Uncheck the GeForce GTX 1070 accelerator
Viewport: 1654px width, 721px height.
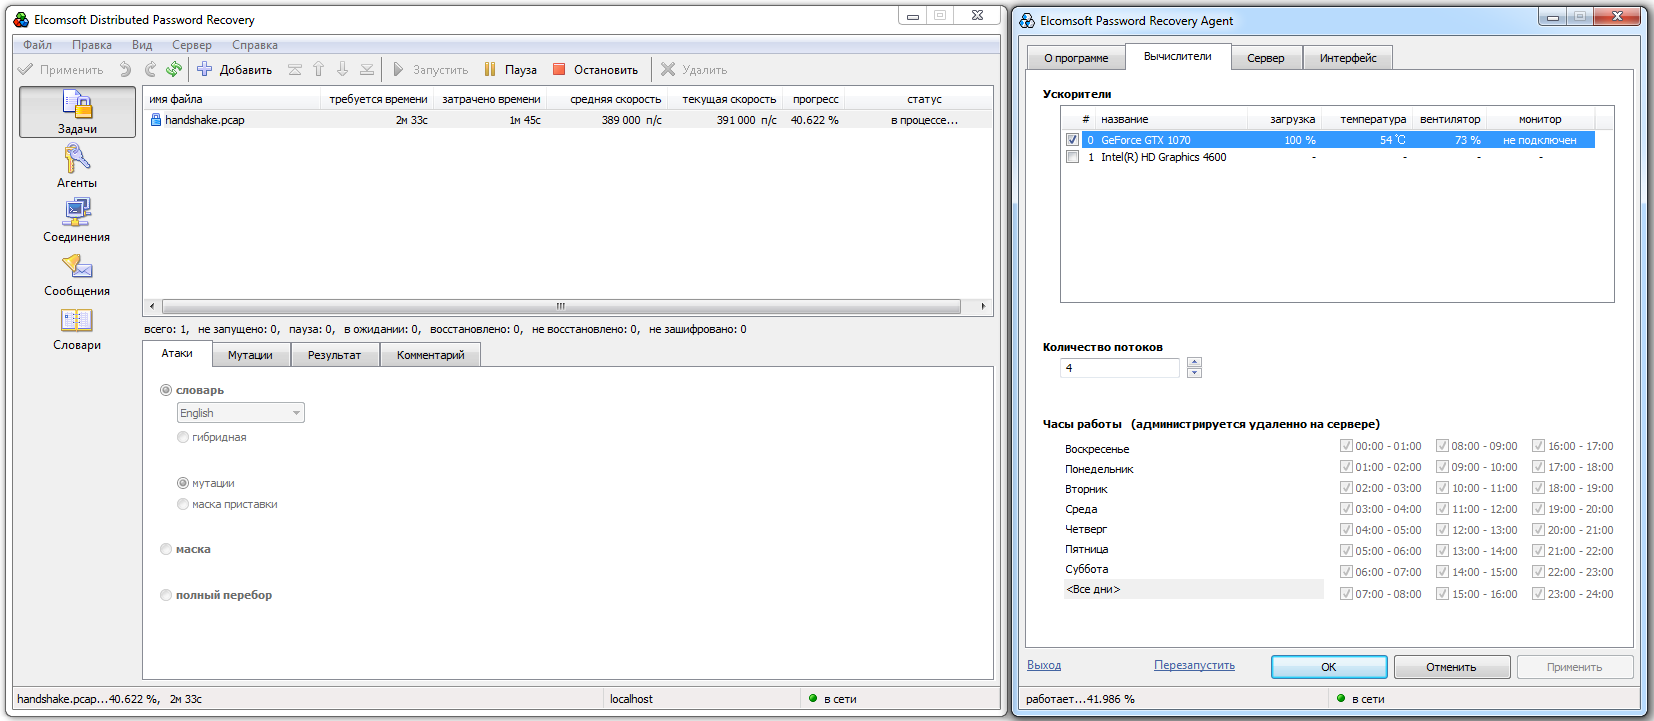tap(1072, 140)
